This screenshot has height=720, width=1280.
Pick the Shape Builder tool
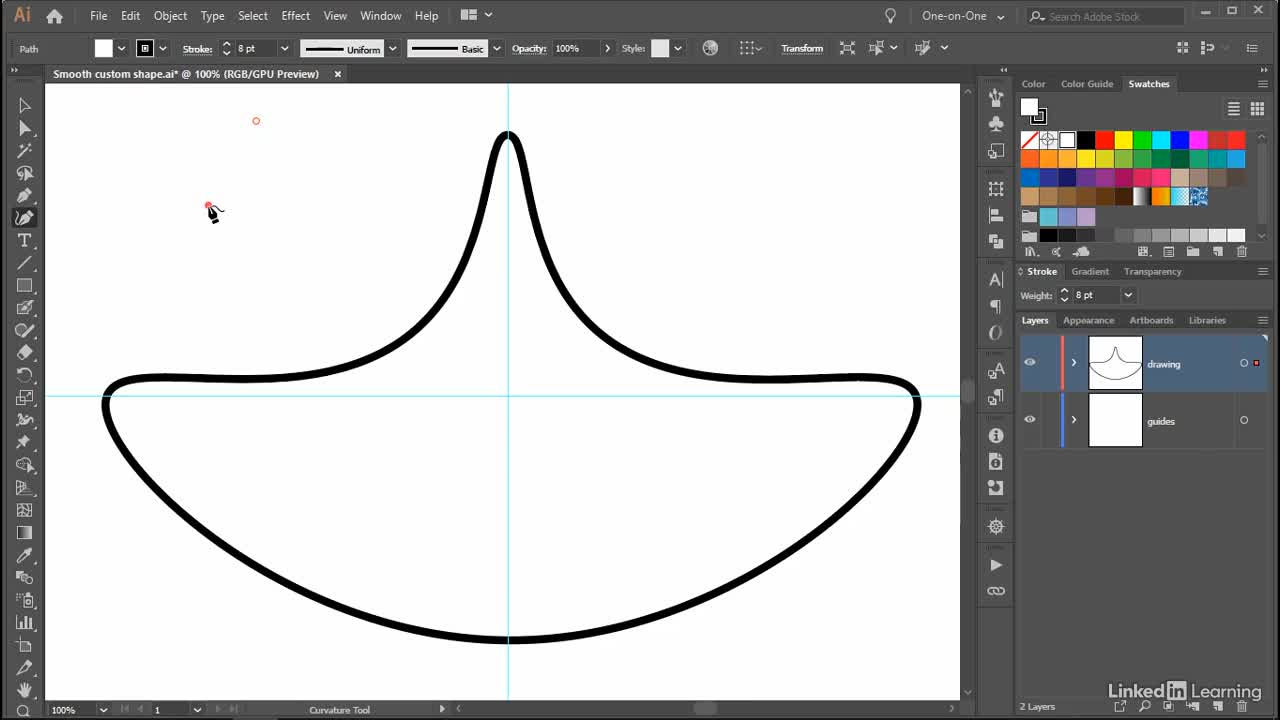click(x=24, y=465)
